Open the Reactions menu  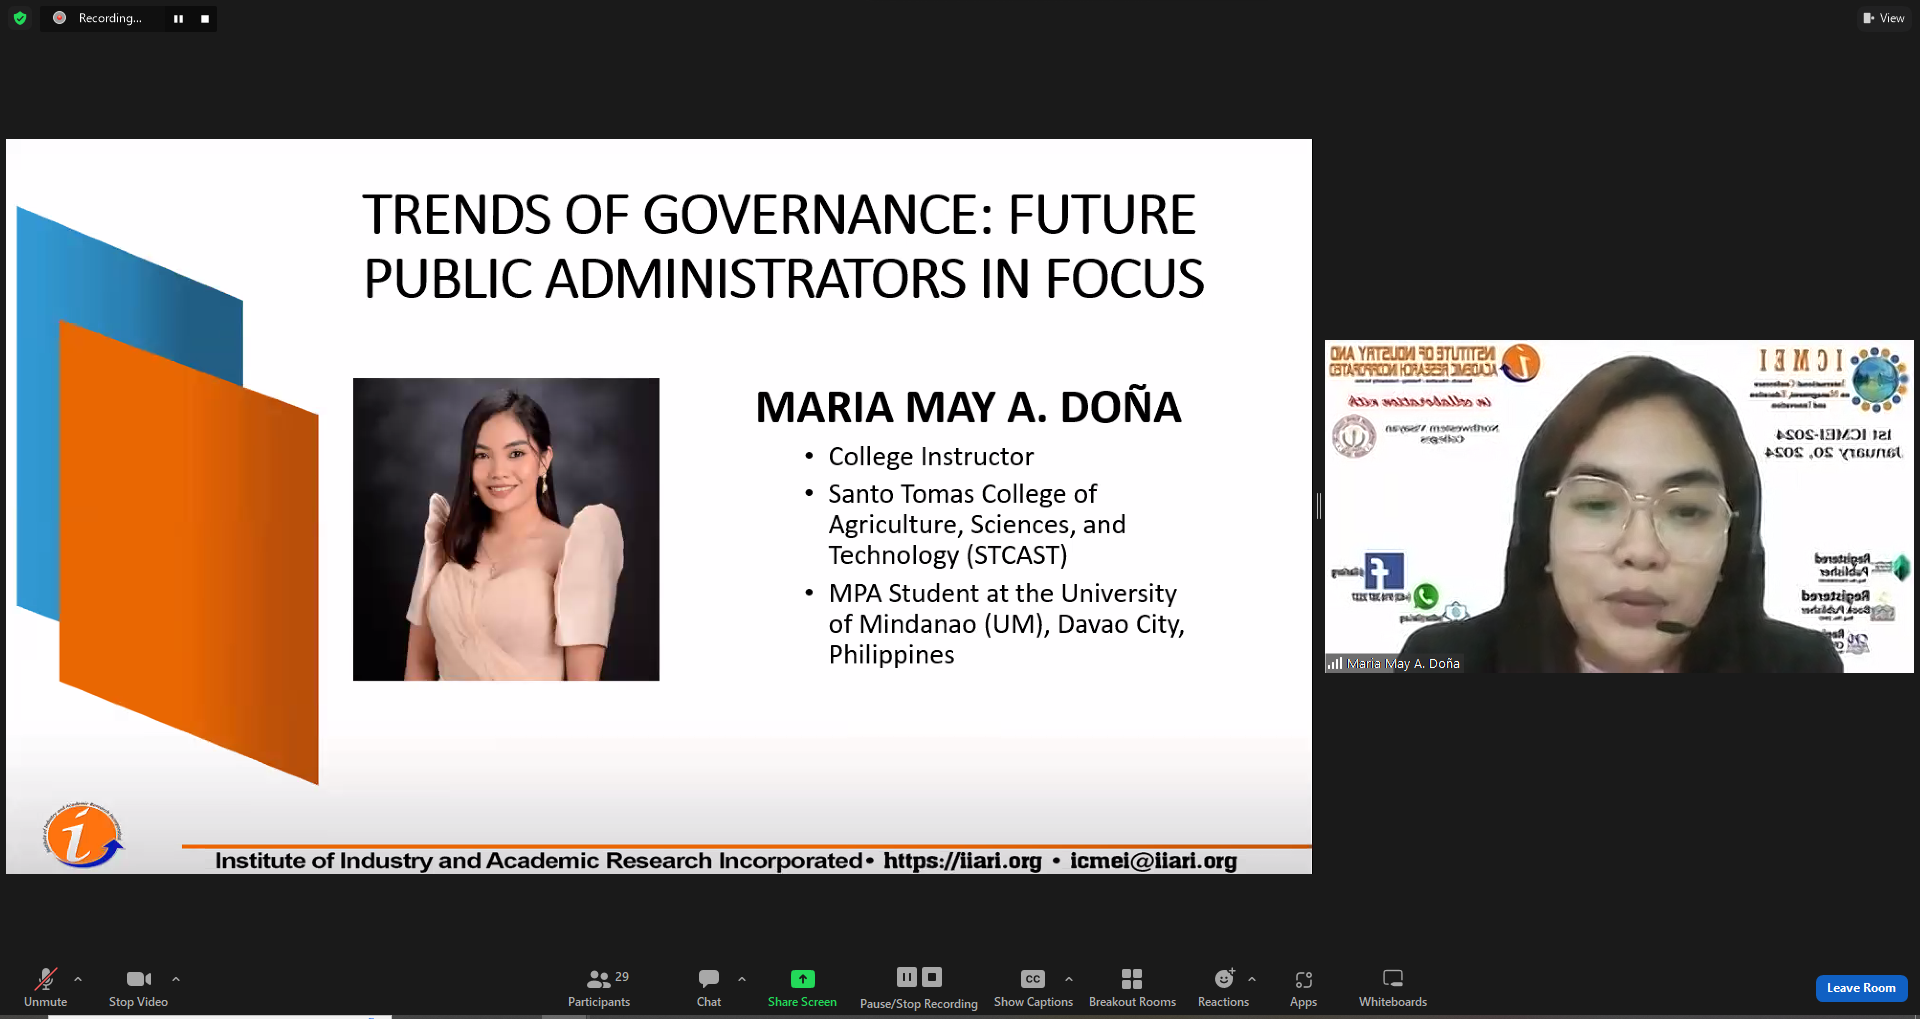tap(1223, 987)
